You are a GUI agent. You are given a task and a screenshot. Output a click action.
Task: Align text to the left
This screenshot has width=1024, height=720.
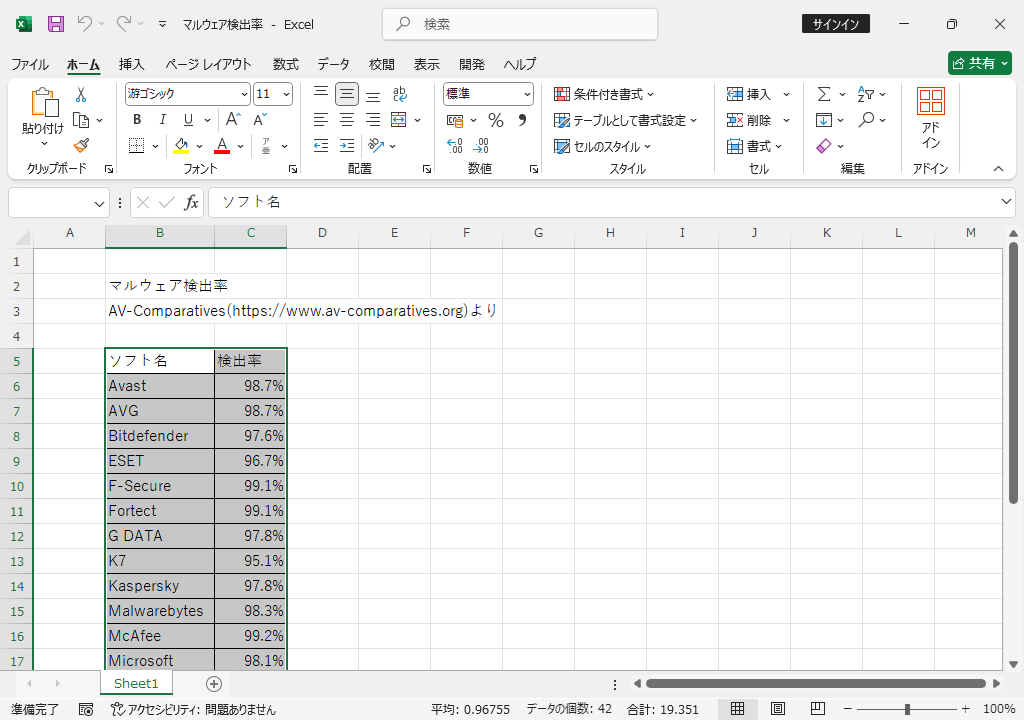click(x=321, y=120)
